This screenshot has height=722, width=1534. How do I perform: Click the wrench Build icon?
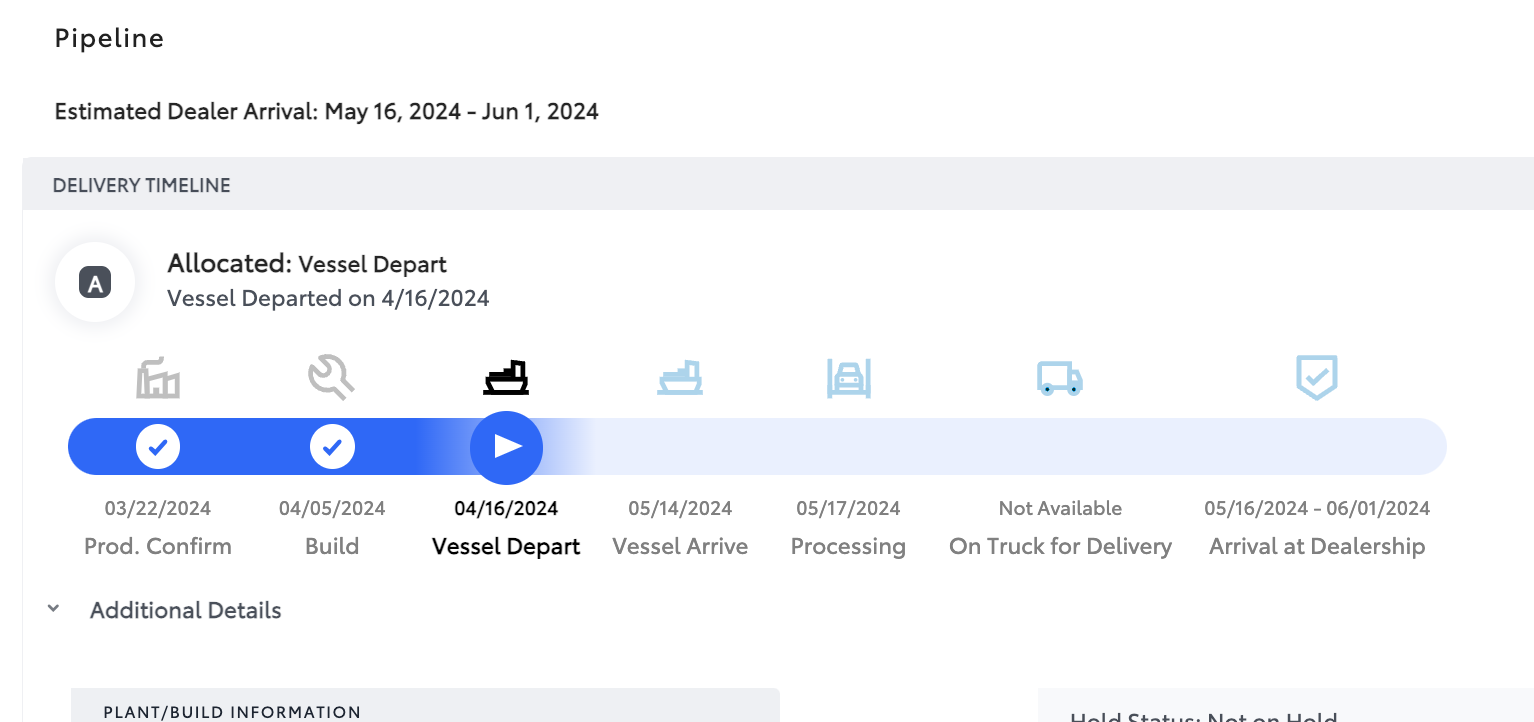coord(331,379)
